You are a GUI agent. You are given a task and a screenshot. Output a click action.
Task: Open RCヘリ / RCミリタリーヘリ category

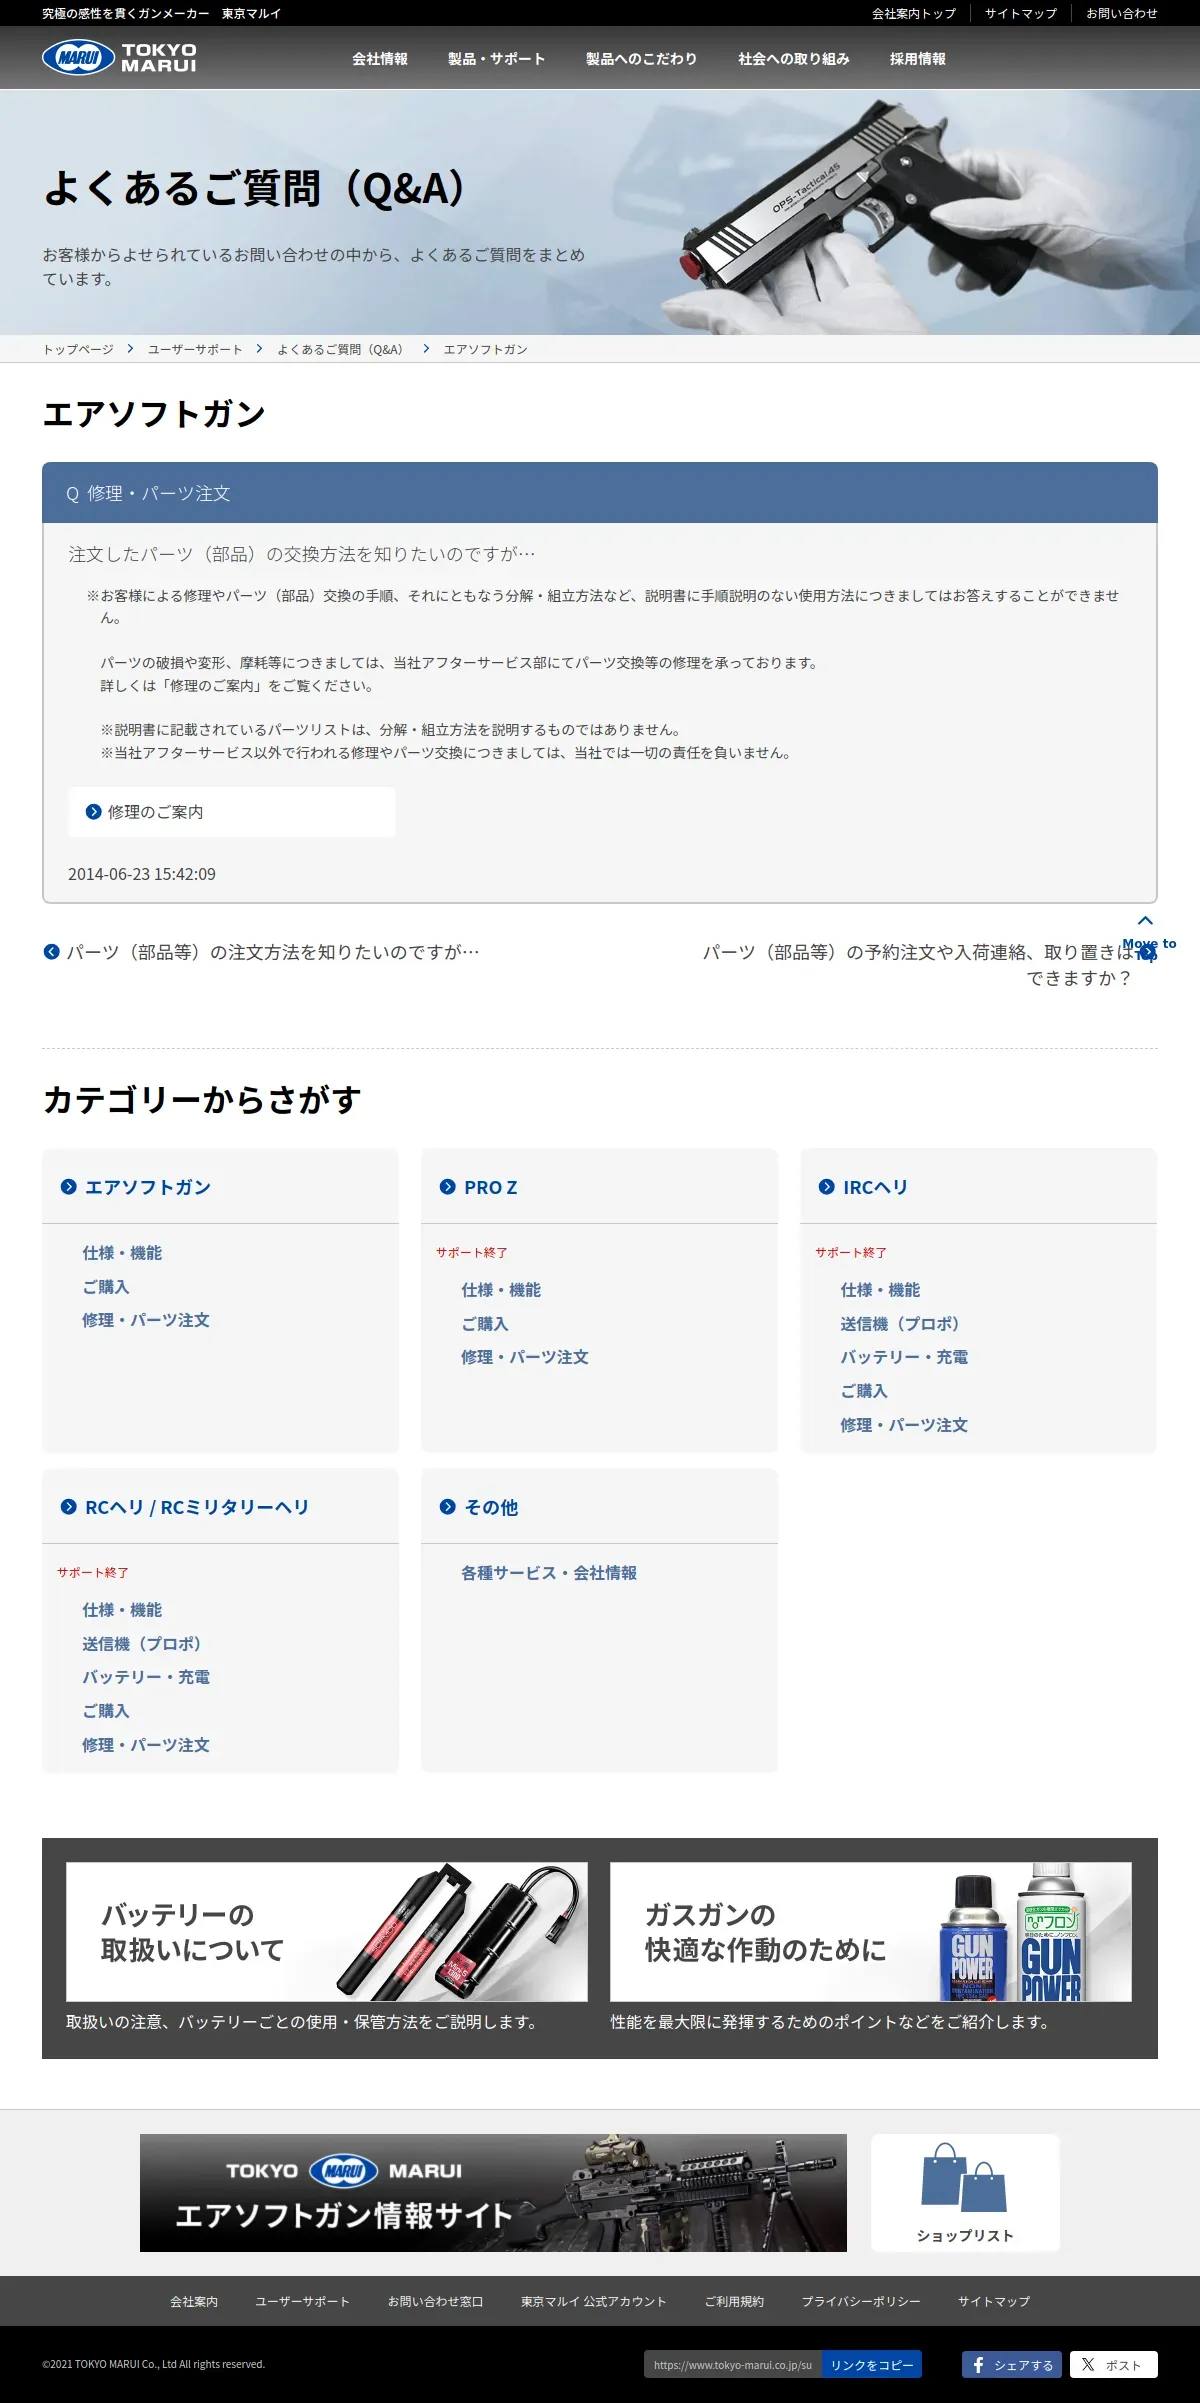pos(197,1507)
